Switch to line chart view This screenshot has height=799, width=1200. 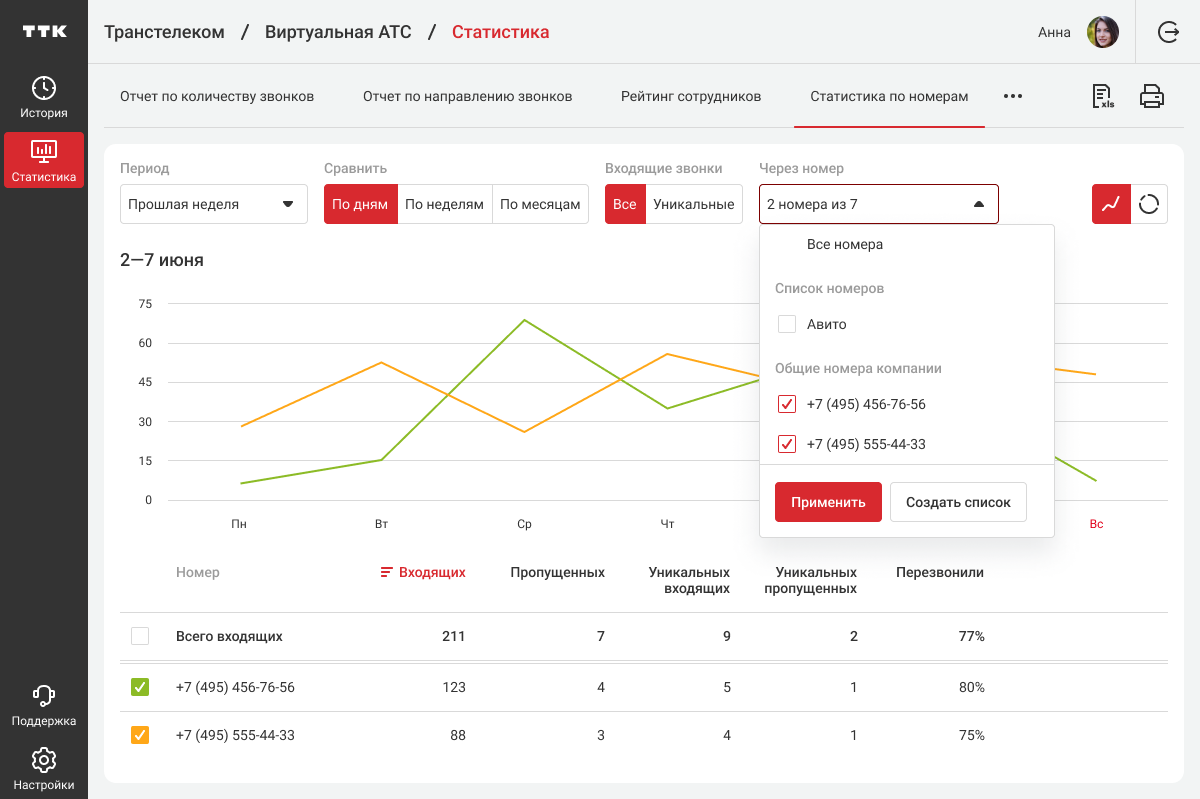[x=1110, y=204]
